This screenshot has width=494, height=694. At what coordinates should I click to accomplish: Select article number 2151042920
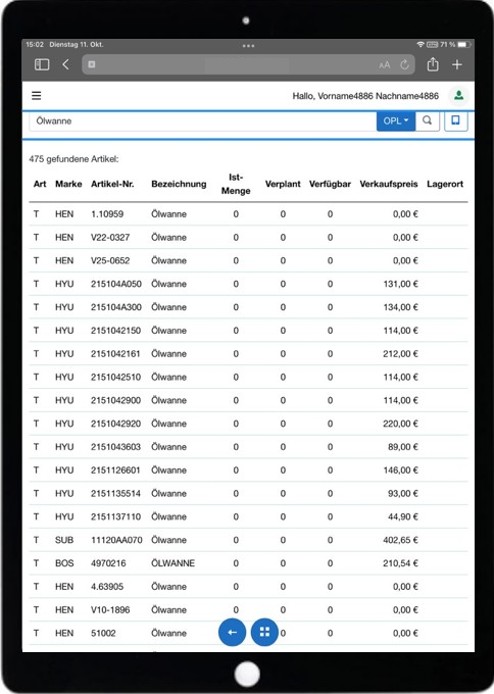pos(116,424)
